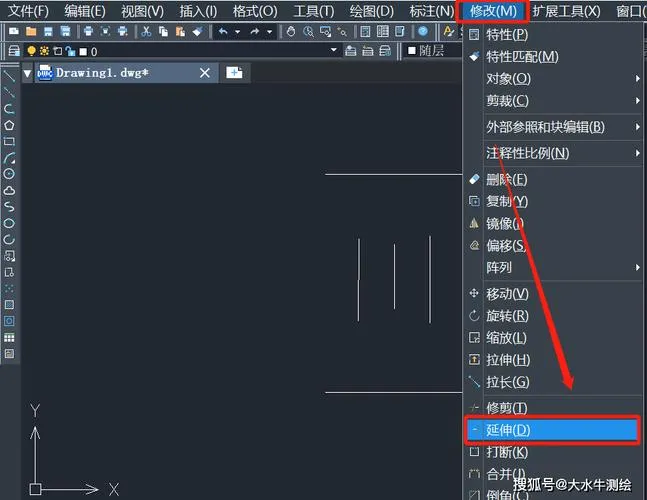The image size is (647, 500).
Task: Select the Revision cloud tool
Action: 9,190
